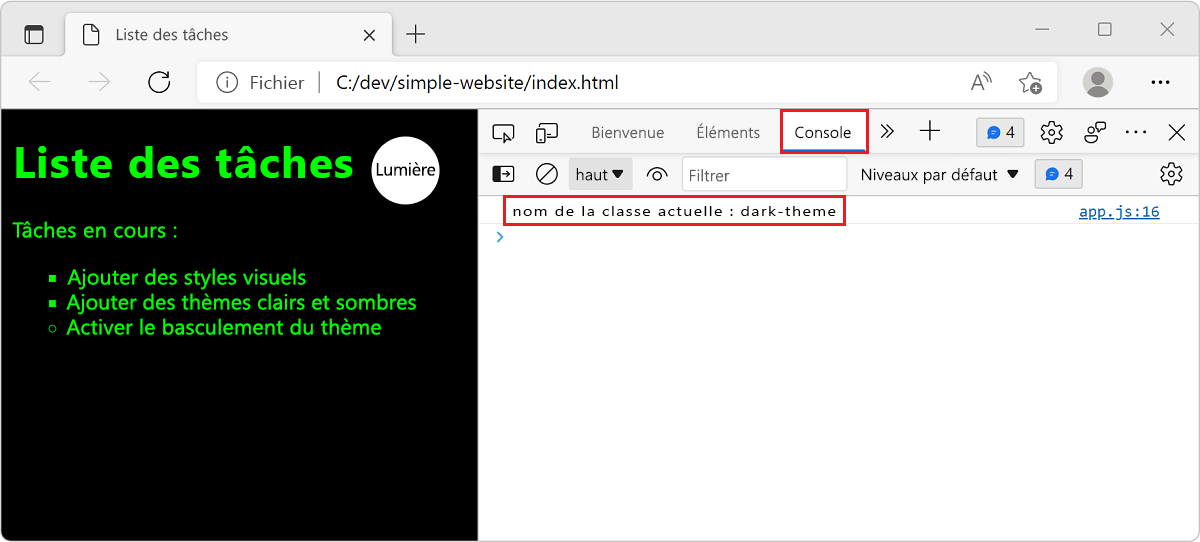The width and height of the screenshot is (1200, 542).
Task: Open Customize and control DevTools menu
Action: tap(1136, 132)
